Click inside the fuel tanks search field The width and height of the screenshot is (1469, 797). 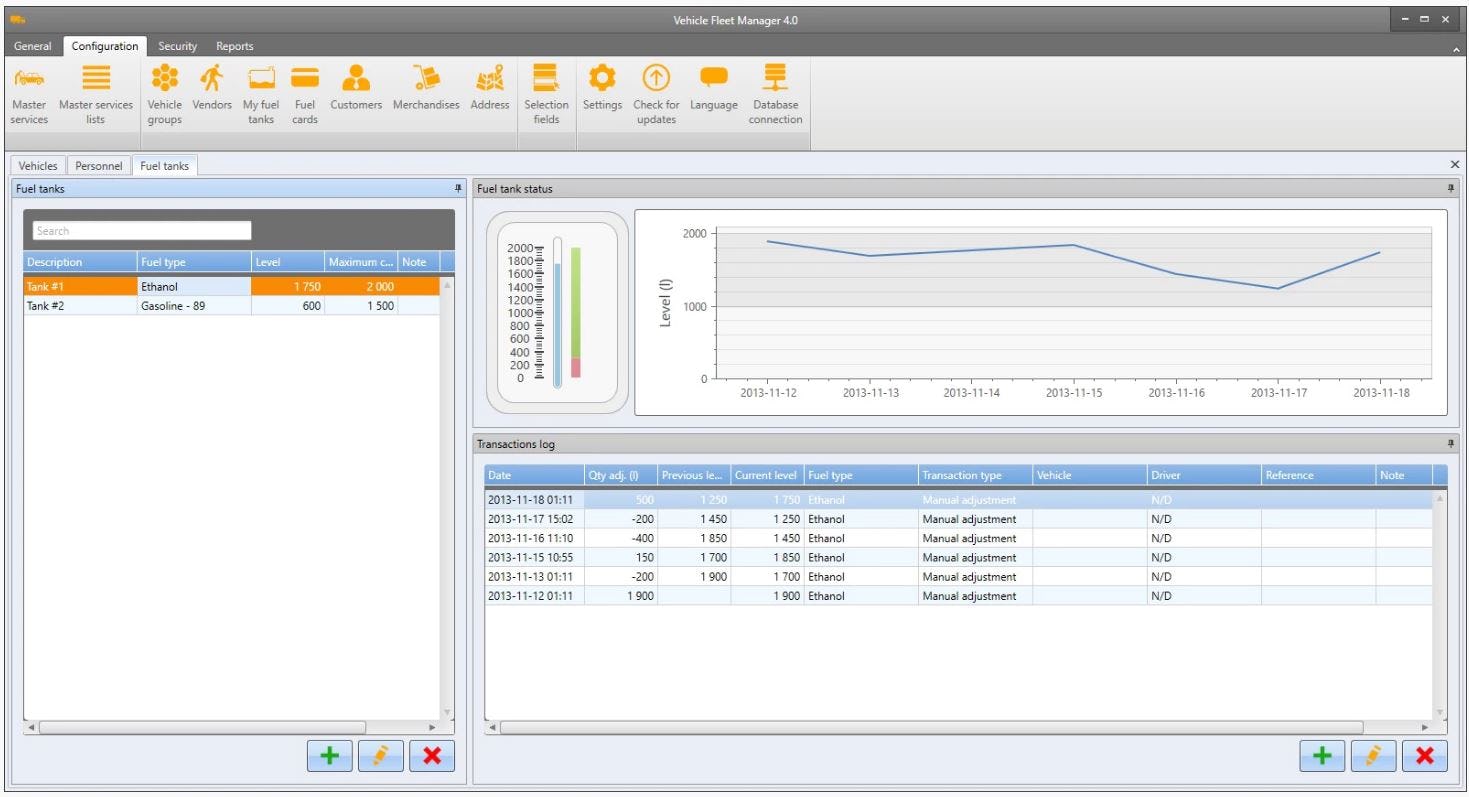point(141,229)
